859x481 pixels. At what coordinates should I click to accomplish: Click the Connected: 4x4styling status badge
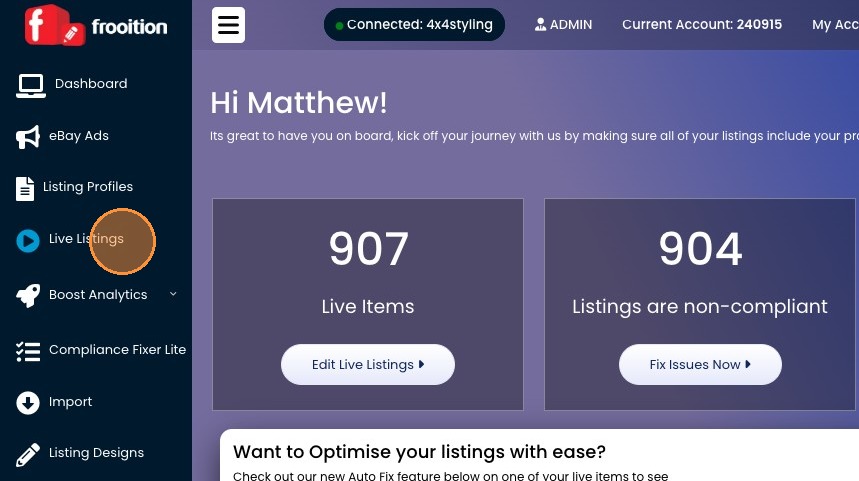point(414,25)
